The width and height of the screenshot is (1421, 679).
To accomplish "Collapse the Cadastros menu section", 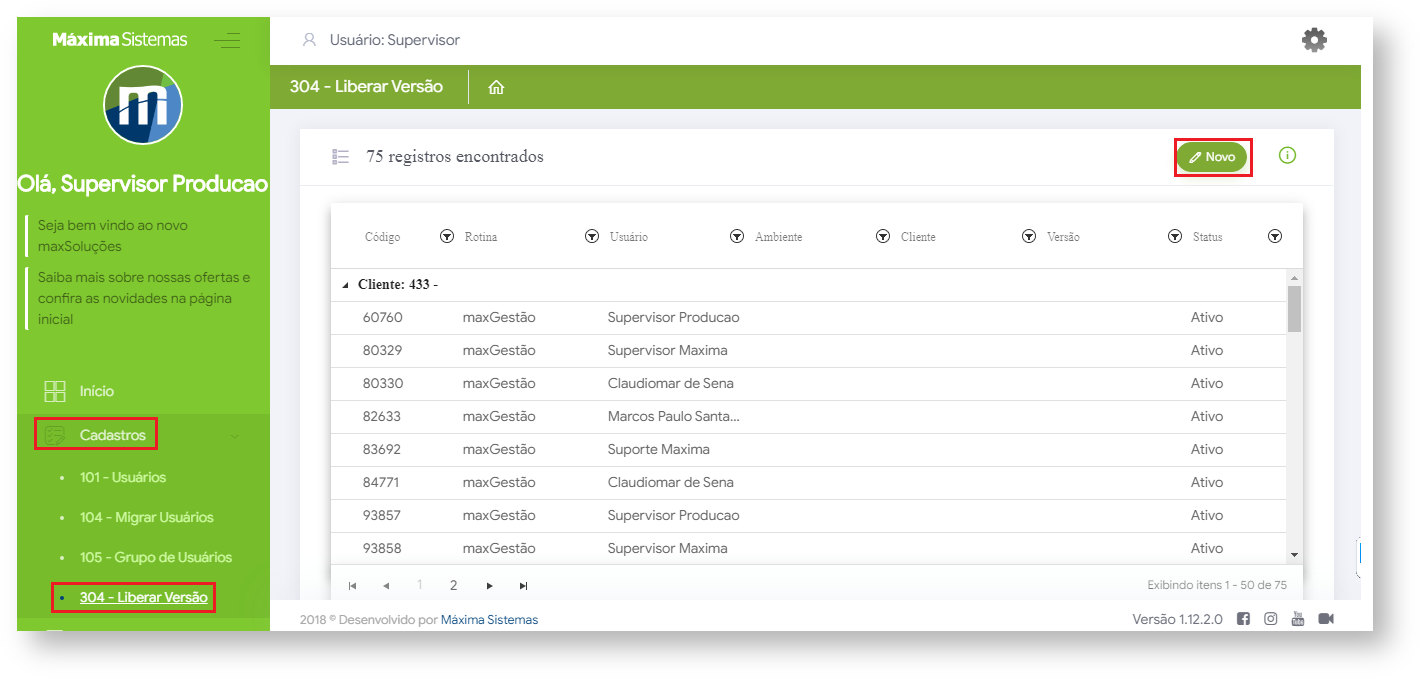I will click(234, 435).
